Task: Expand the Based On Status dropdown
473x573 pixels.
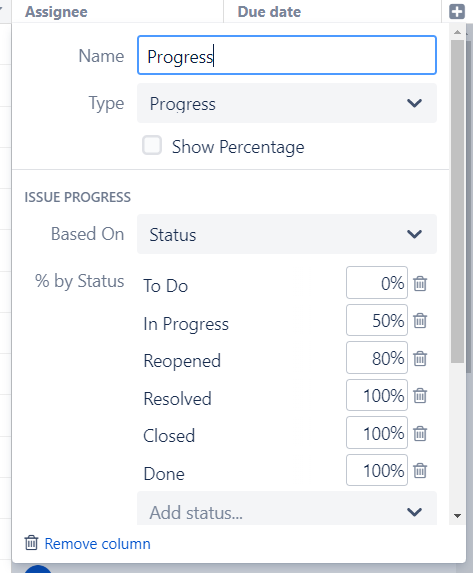Action: (287, 234)
